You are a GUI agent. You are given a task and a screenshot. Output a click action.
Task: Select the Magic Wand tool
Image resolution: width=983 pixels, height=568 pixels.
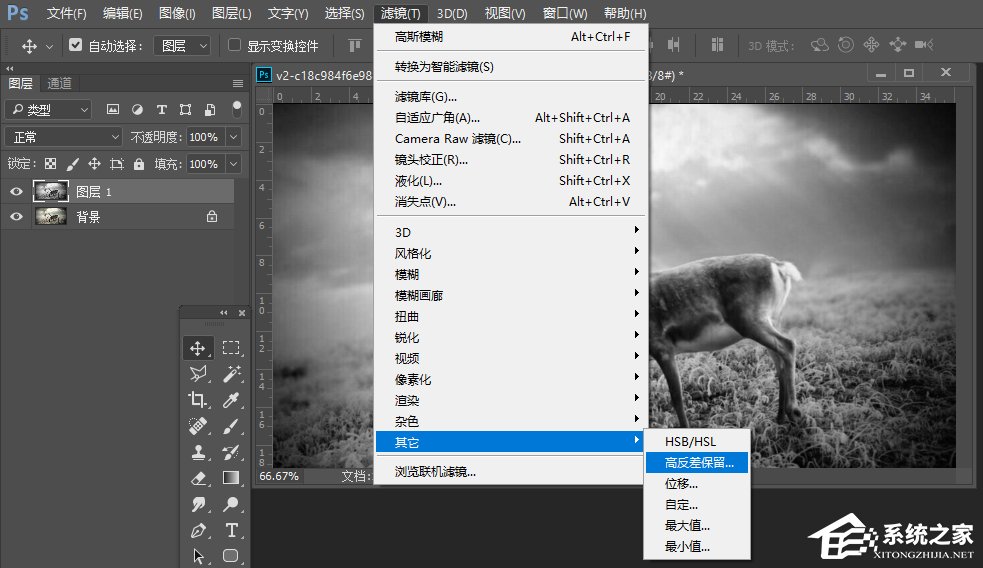point(231,373)
